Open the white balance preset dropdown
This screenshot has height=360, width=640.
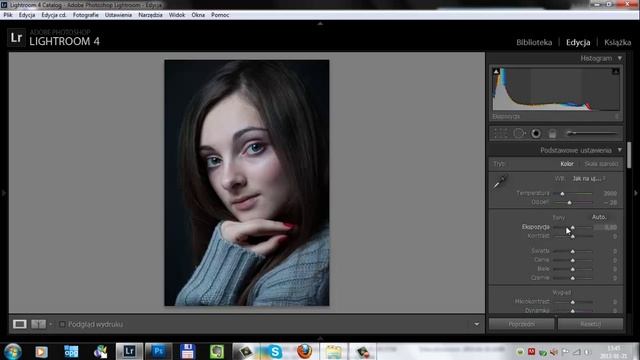[x=589, y=178]
